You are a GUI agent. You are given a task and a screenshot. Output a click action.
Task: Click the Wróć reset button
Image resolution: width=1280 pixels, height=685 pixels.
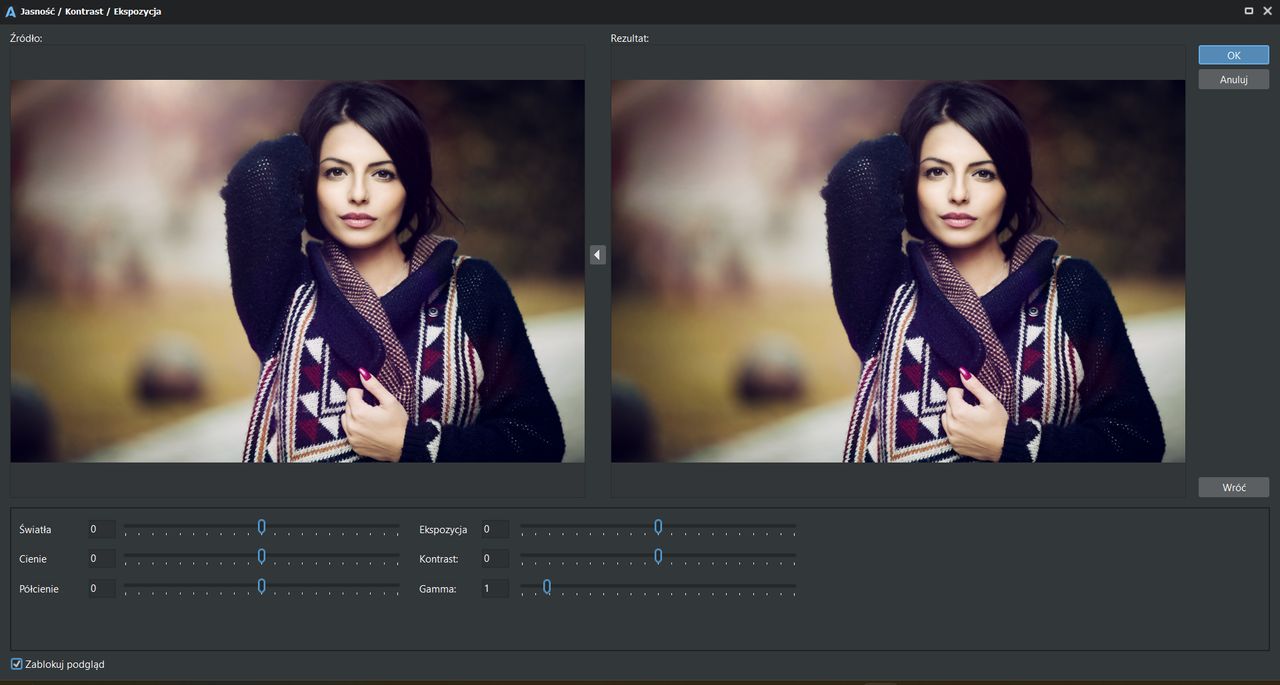click(1233, 488)
